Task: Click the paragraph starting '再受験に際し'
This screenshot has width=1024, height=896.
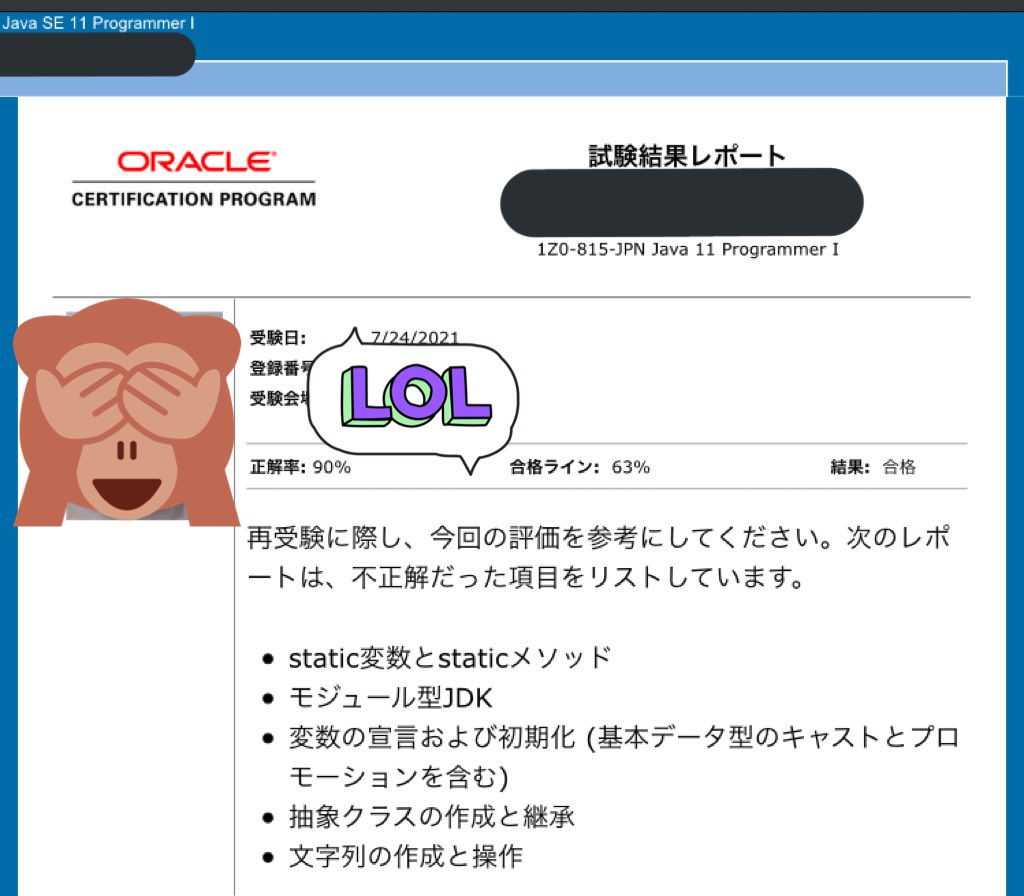Action: pos(600,557)
